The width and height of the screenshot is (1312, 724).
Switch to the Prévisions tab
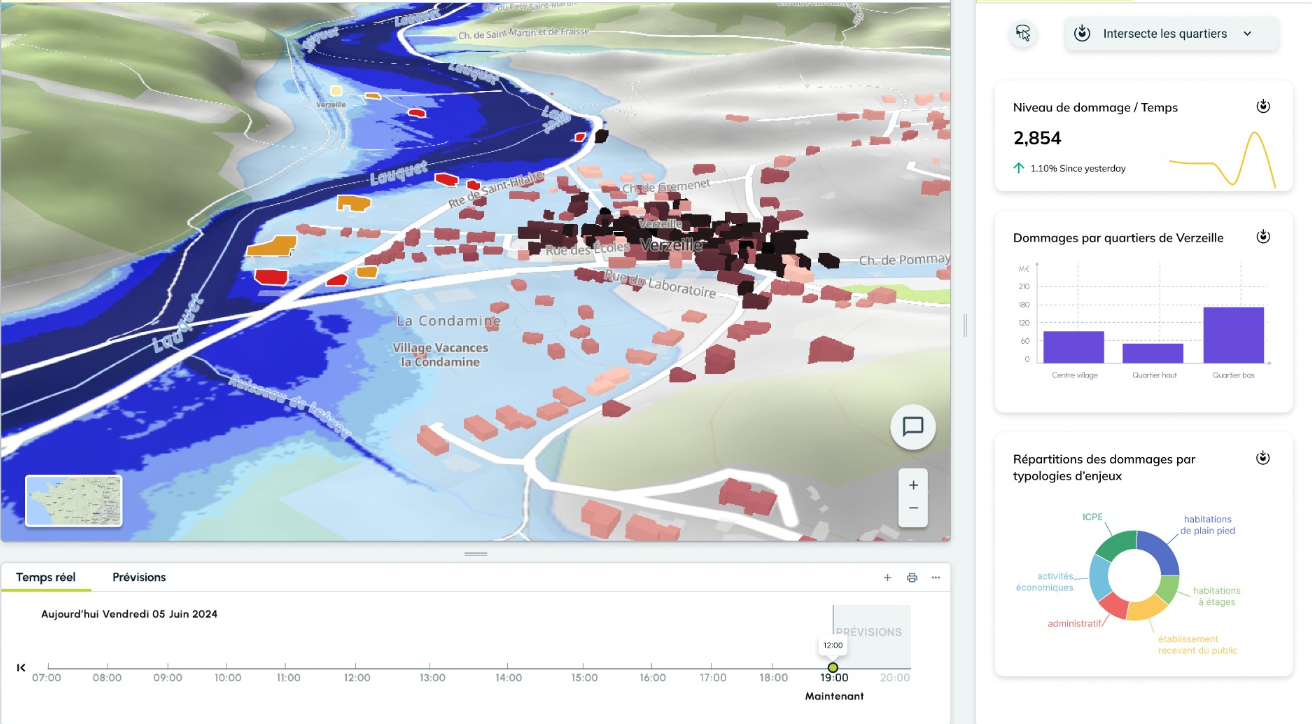(x=139, y=577)
